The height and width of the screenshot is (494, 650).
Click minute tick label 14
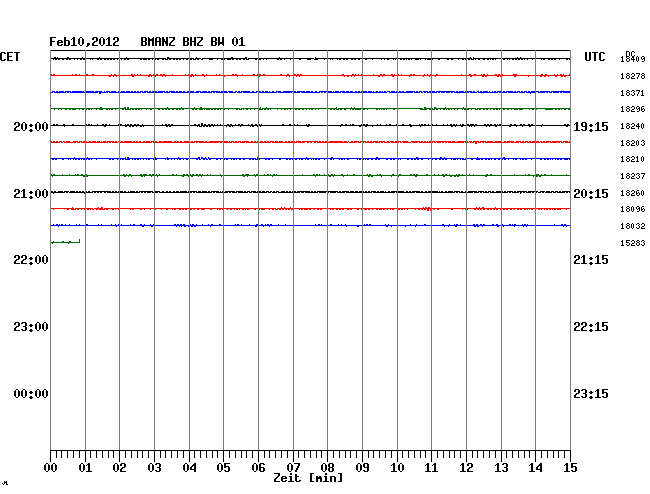pyautogui.click(x=536, y=468)
